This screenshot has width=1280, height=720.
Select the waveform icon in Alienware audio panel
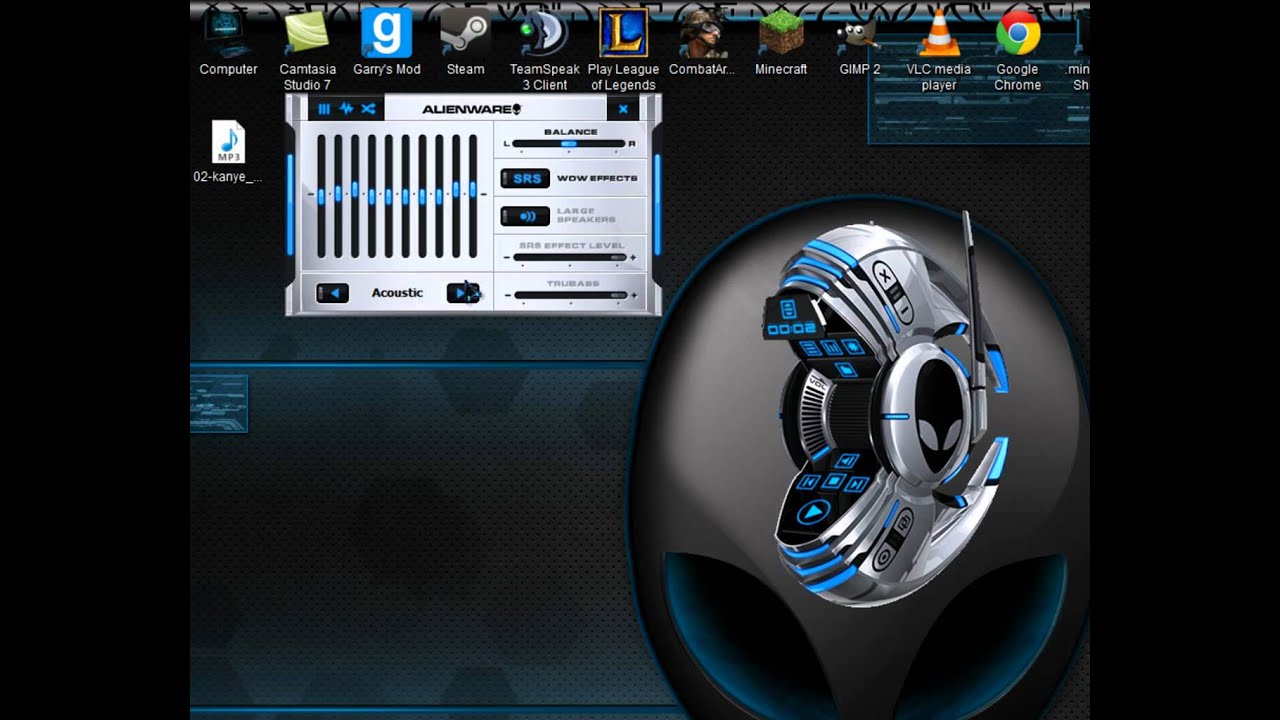point(346,109)
